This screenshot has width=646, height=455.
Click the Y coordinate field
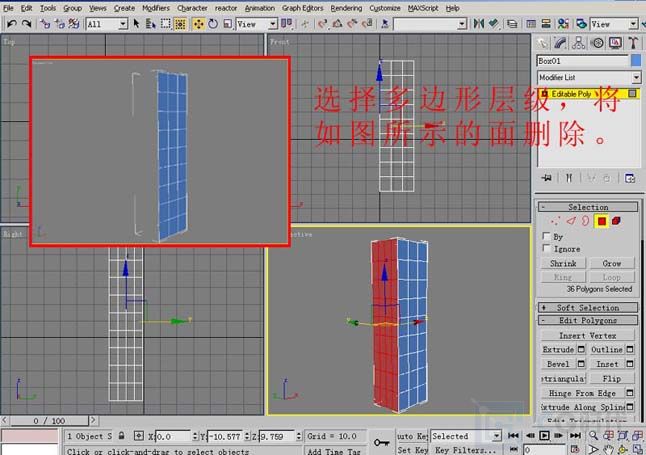227,436
